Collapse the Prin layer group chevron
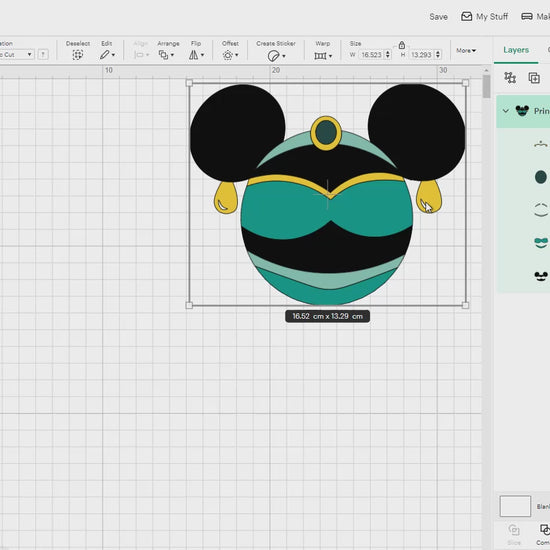Screen dimensions: 550x550 (505, 111)
